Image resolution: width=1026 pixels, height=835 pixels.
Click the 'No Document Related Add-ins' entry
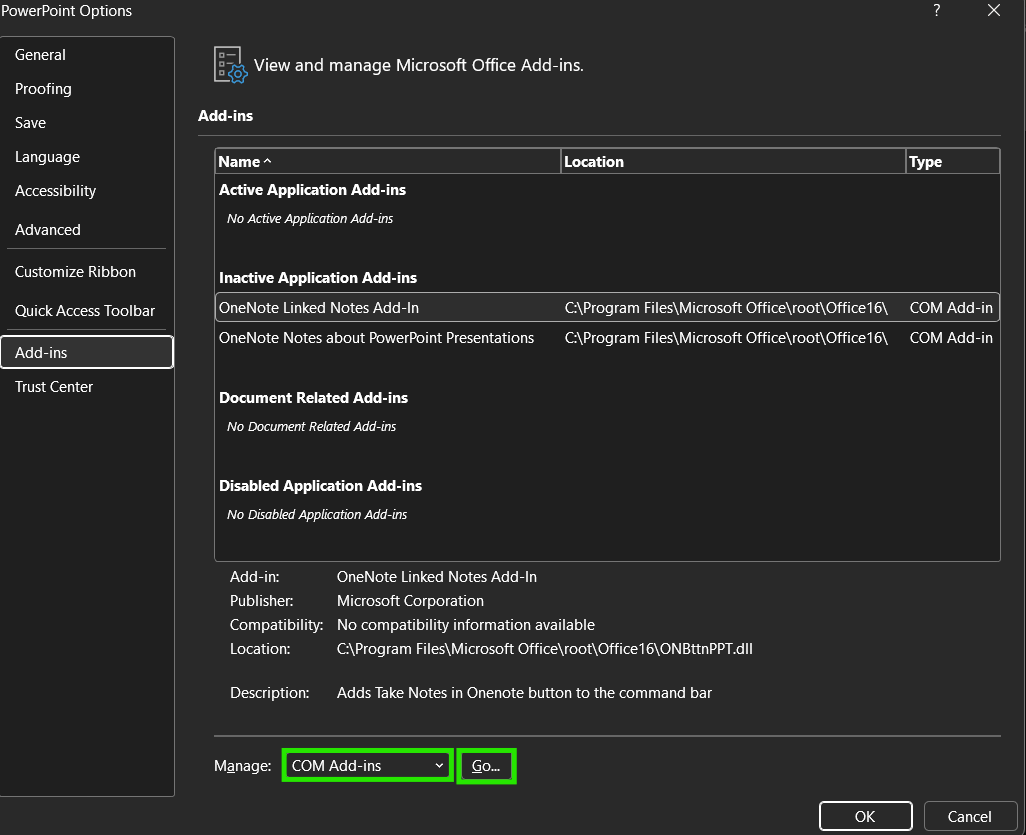(311, 427)
